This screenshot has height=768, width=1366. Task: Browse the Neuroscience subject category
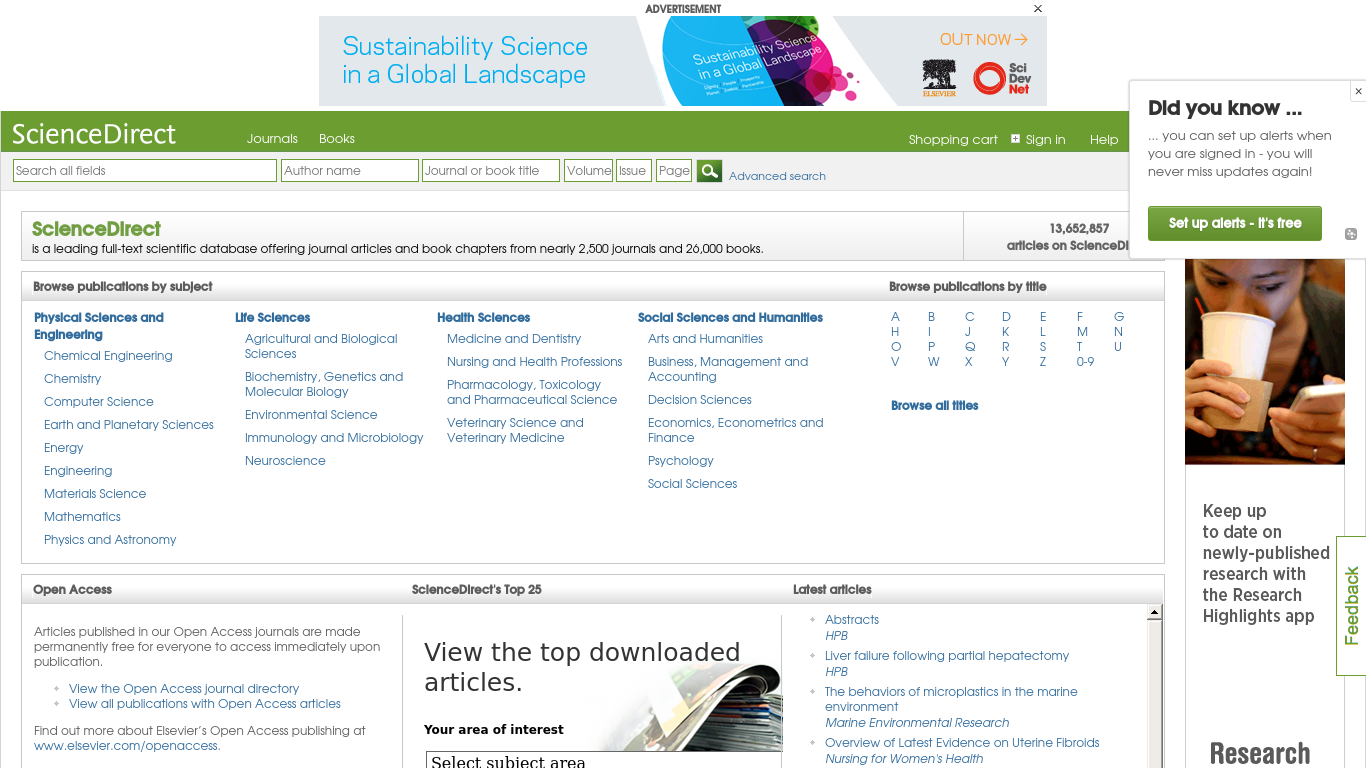pyautogui.click(x=285, y=460)
